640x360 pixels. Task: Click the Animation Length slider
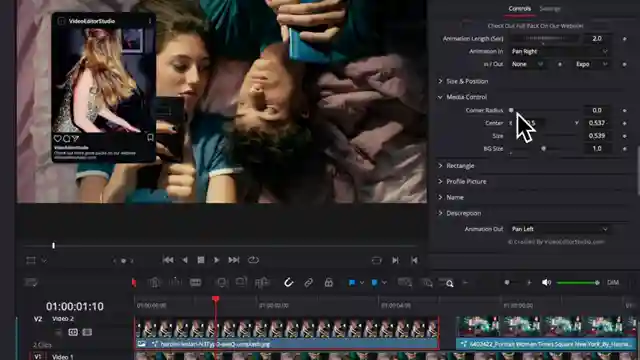pyautogui.click(x=544, y=38)
